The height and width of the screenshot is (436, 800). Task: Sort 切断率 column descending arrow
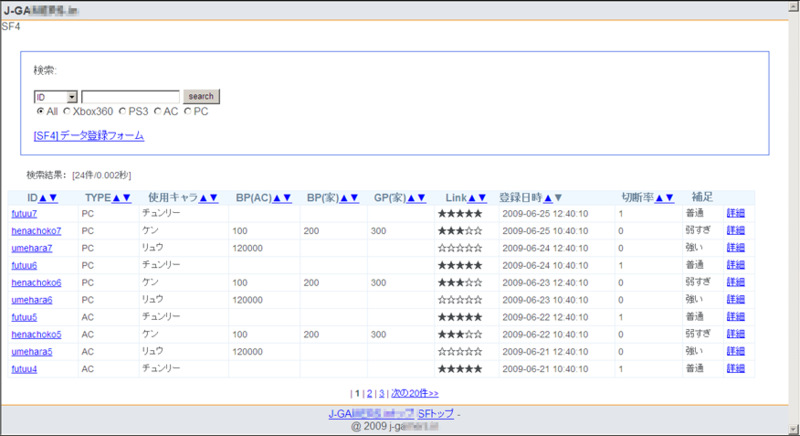tap(670, 198)
